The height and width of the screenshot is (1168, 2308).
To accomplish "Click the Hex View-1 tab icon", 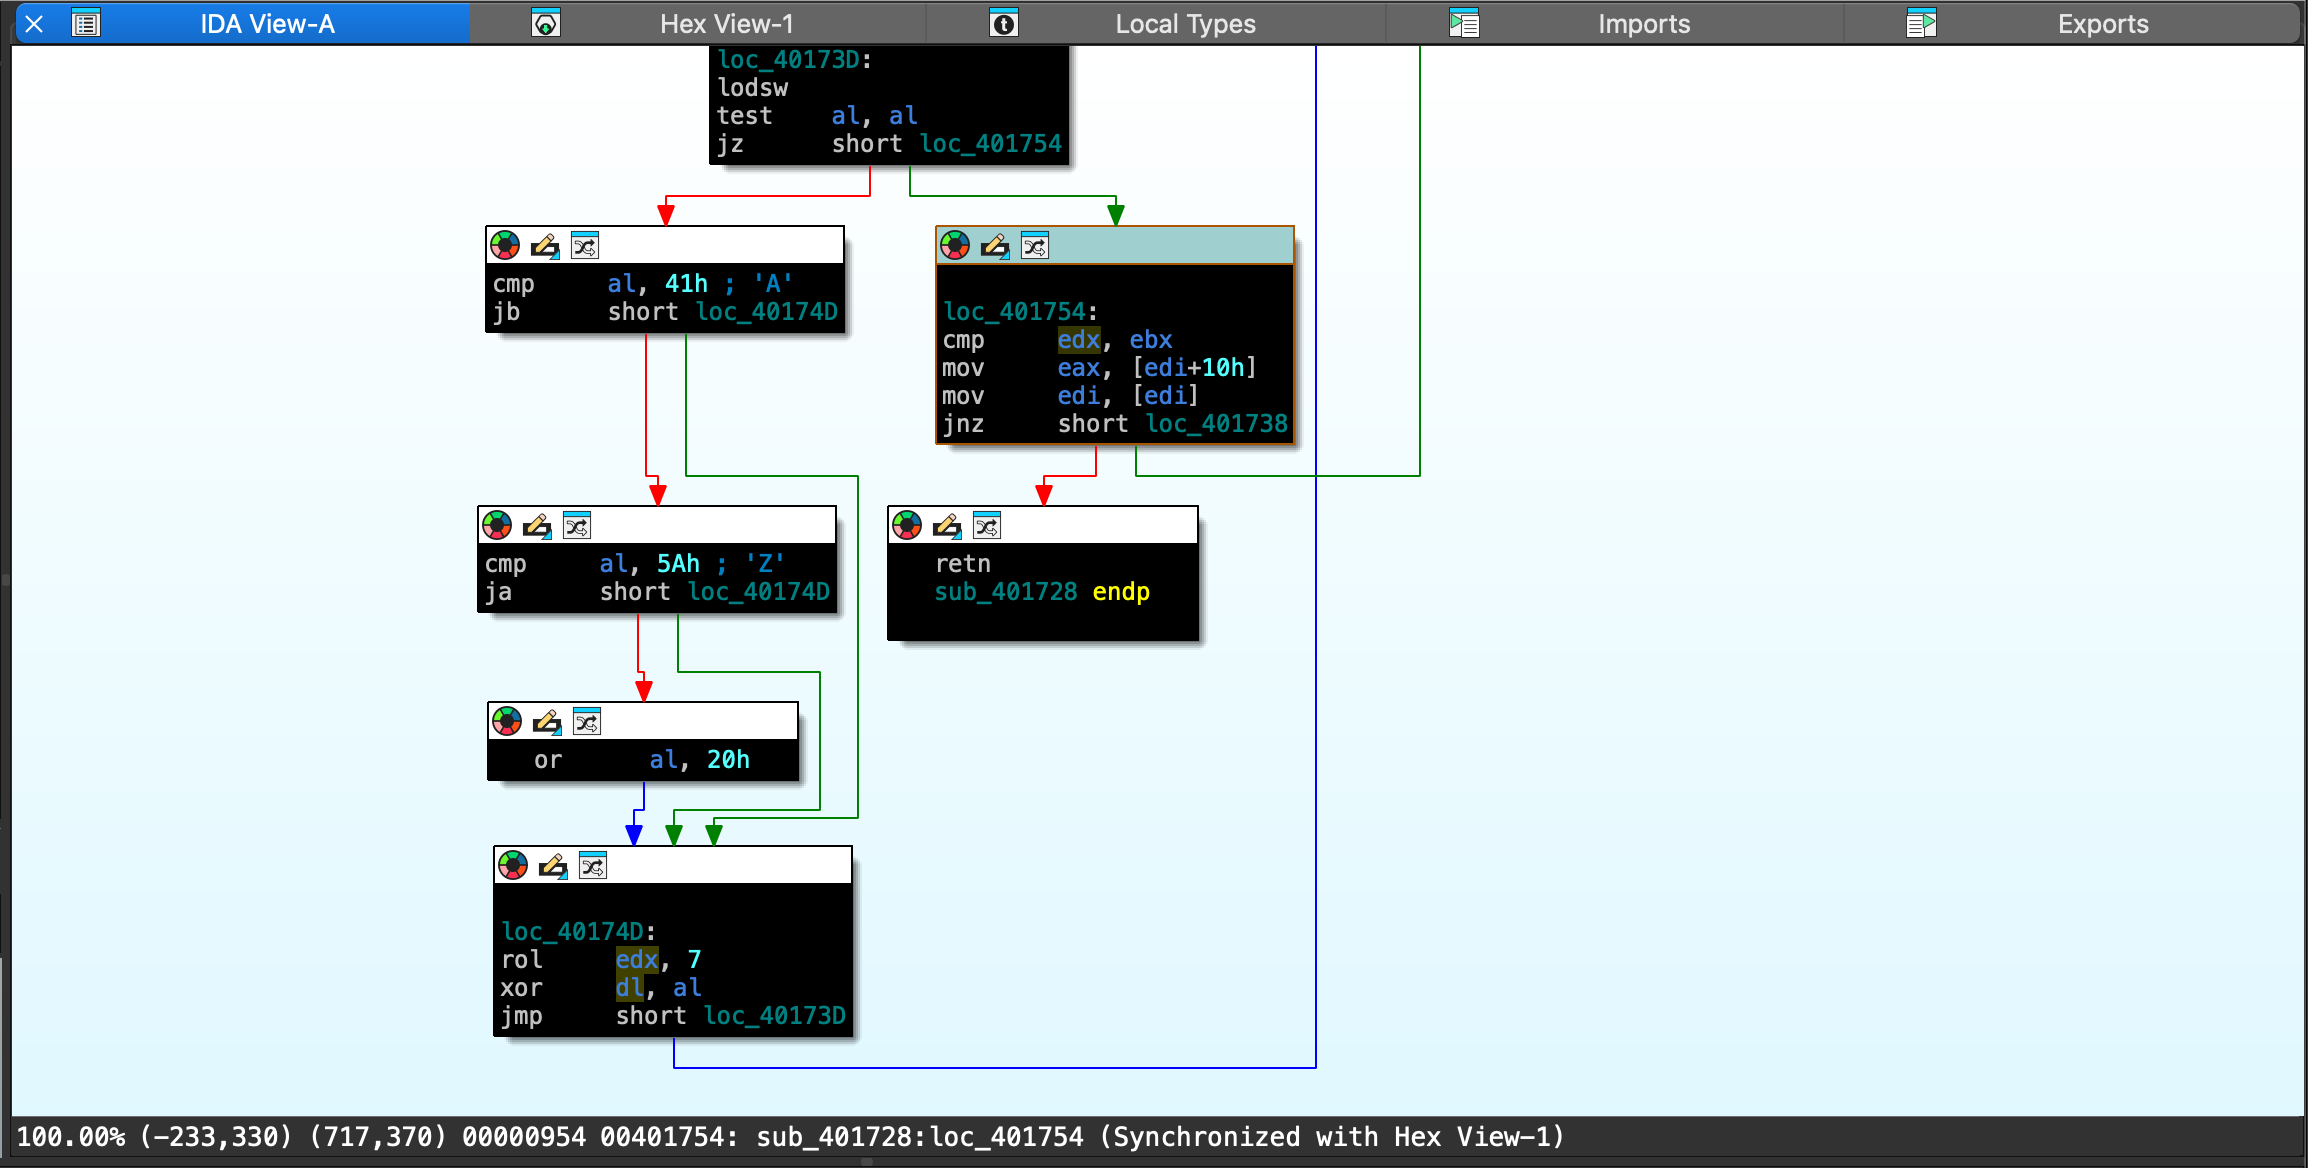I will [546, 24].
